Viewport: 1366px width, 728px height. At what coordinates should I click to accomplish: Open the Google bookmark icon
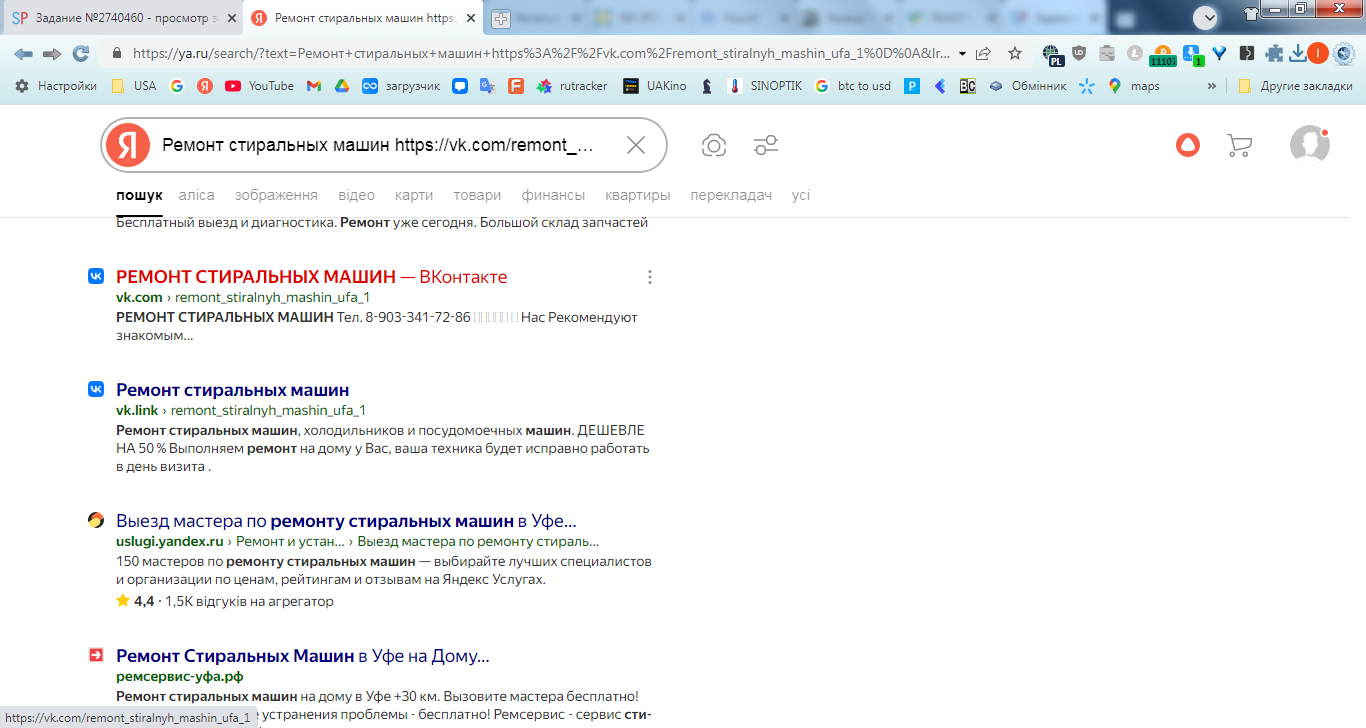(x=177, y=86)
